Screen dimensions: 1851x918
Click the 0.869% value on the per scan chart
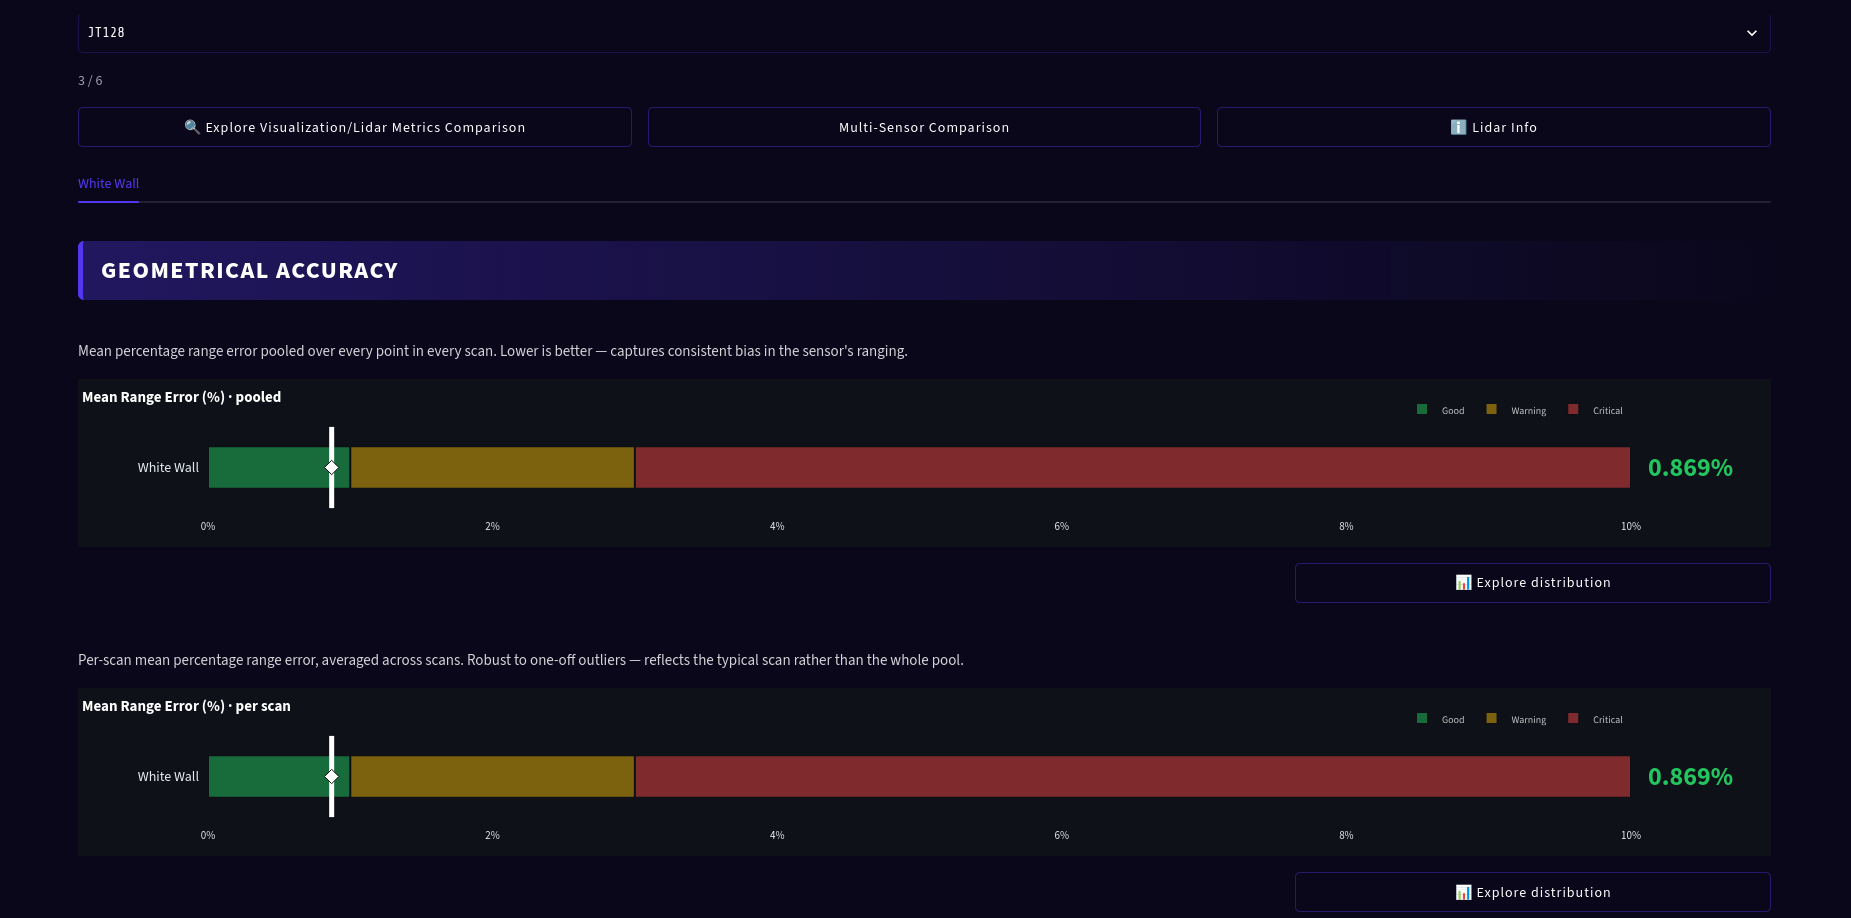pyautogui.click(x=1690, y=777)
